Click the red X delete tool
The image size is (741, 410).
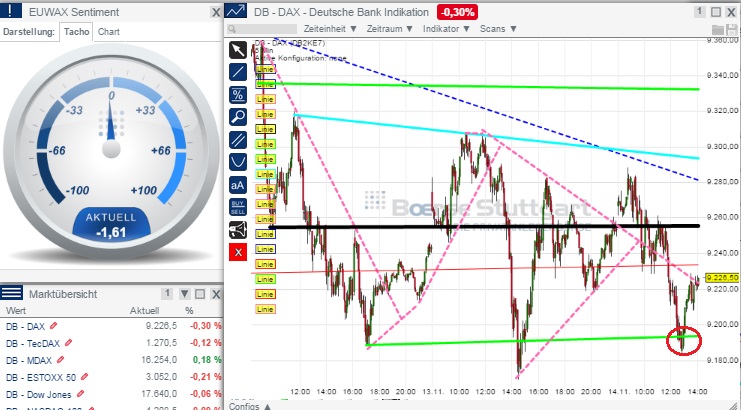pyautogui.click(x=238, y=252)
